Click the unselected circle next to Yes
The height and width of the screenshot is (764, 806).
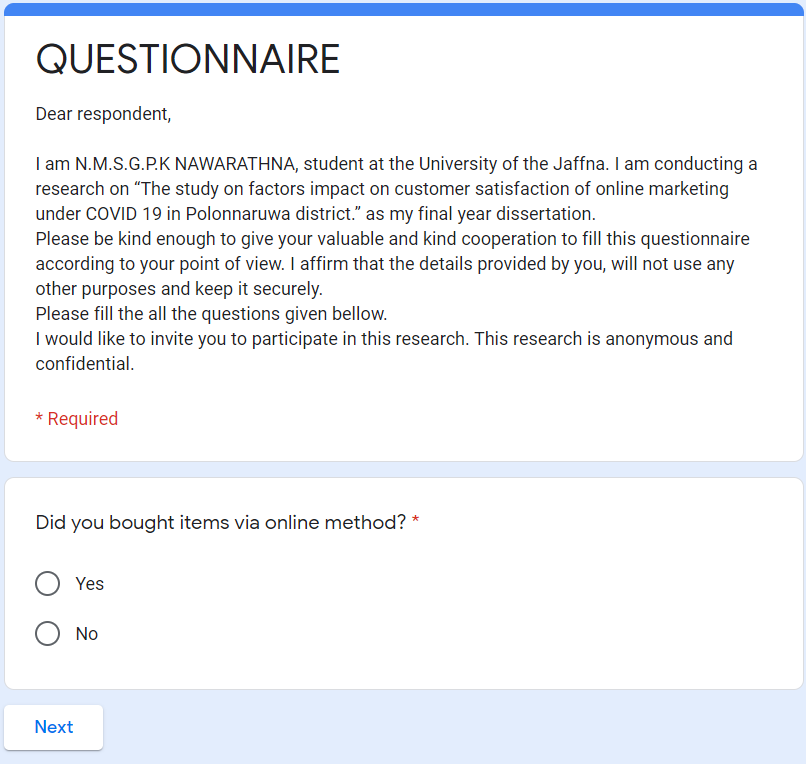(47, 583)
